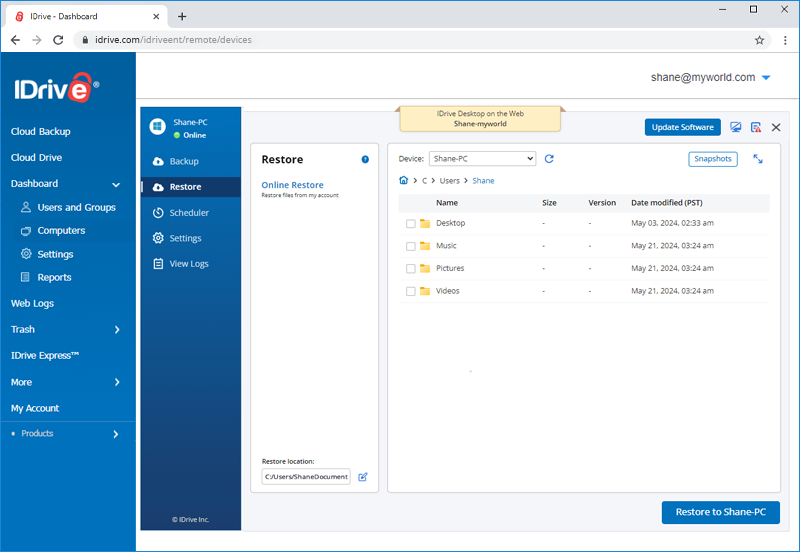Click Restore to Shane-PC button
This screenshot has width=800, height=552.
721,512
